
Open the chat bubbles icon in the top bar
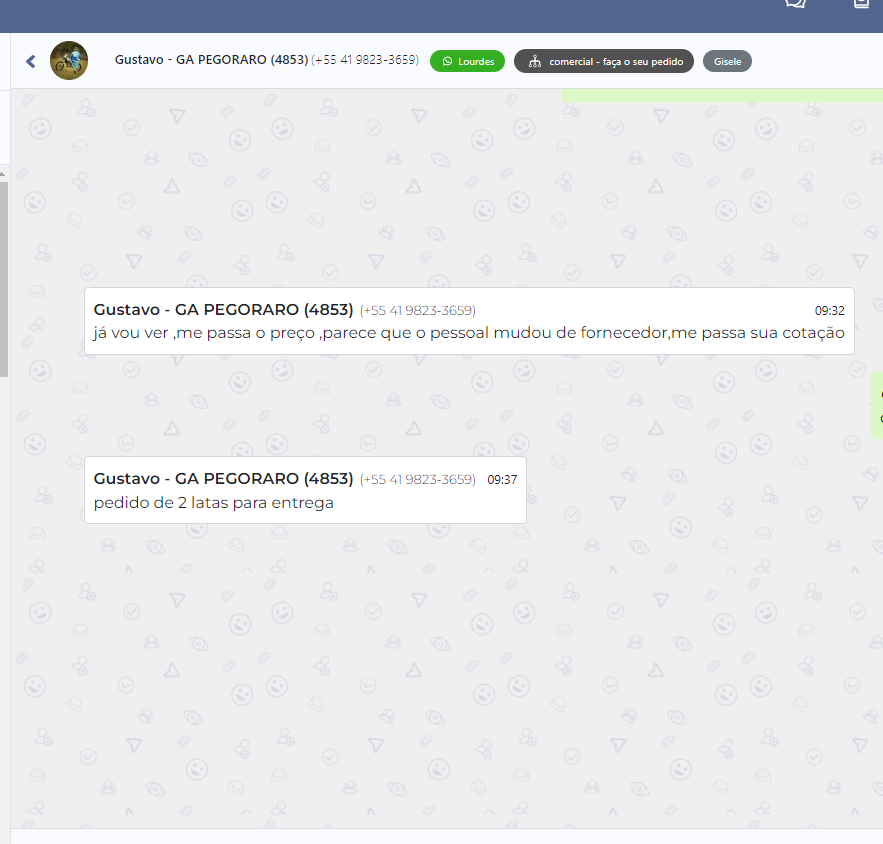[x=795, y=4]
